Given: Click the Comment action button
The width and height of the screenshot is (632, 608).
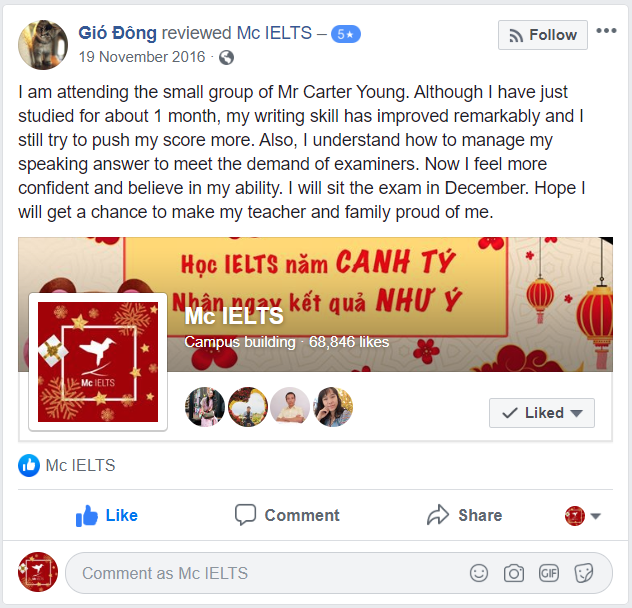Looking at the screenshot, I should tap(287, 515).
